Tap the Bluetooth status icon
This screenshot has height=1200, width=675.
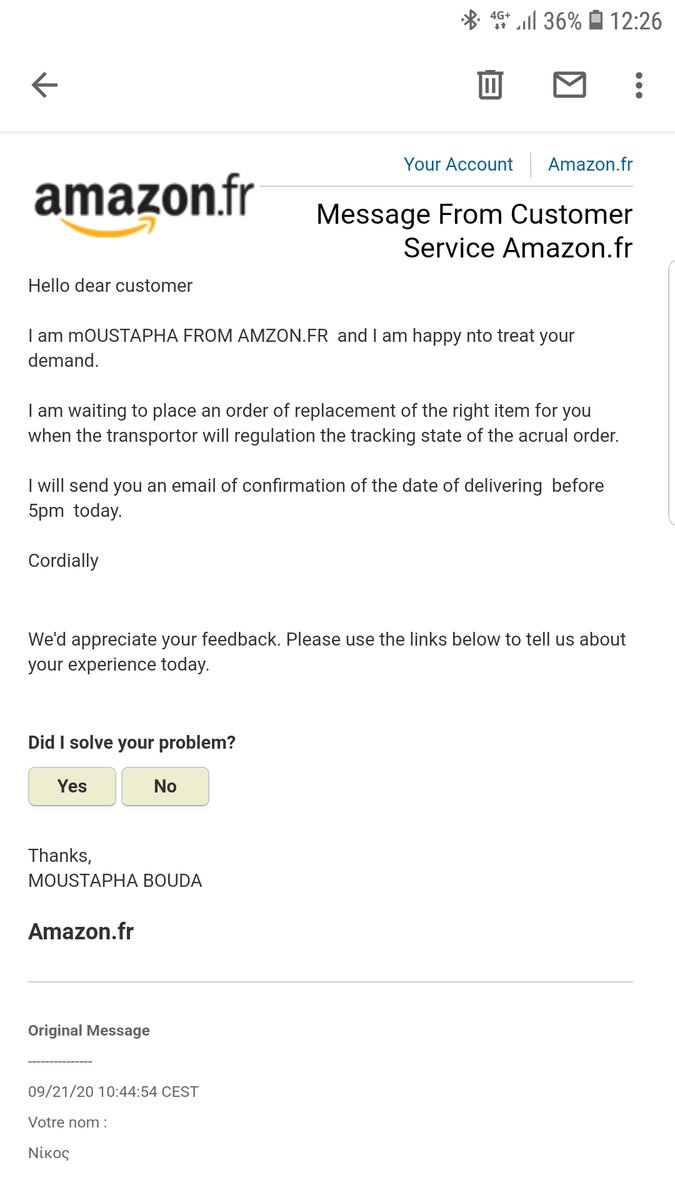tap(470, 20)
